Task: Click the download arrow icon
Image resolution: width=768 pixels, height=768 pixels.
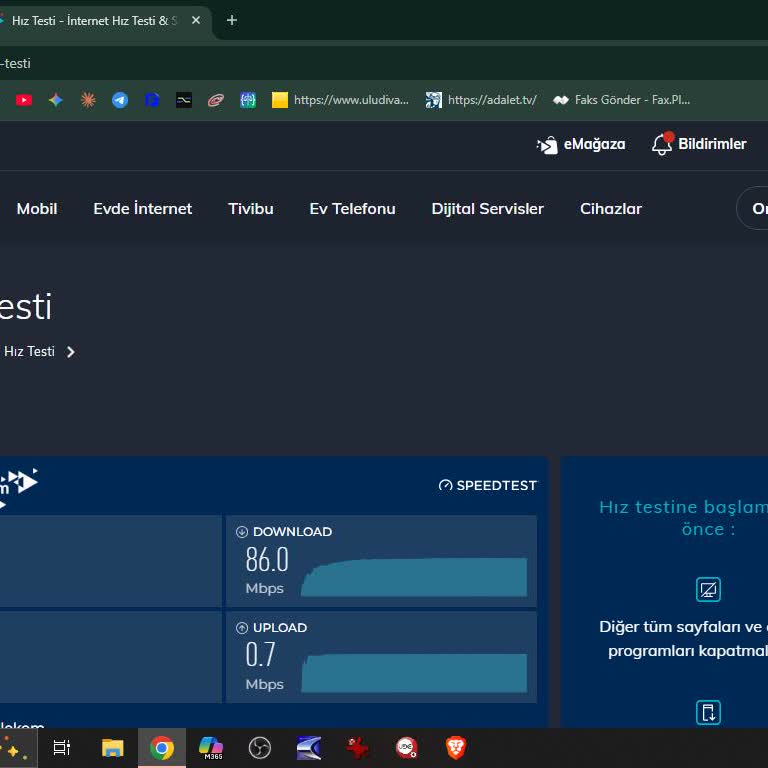Action: click(241, 532)
